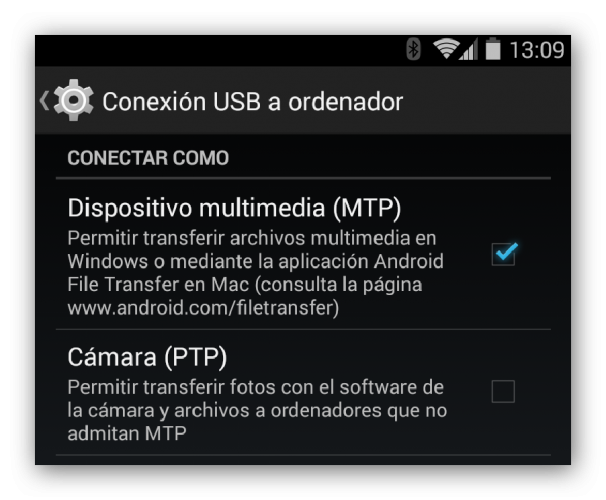
Task: Uncheck the Dispositivo multimedia (MTP) checkbox
Action: pos(504,253)
